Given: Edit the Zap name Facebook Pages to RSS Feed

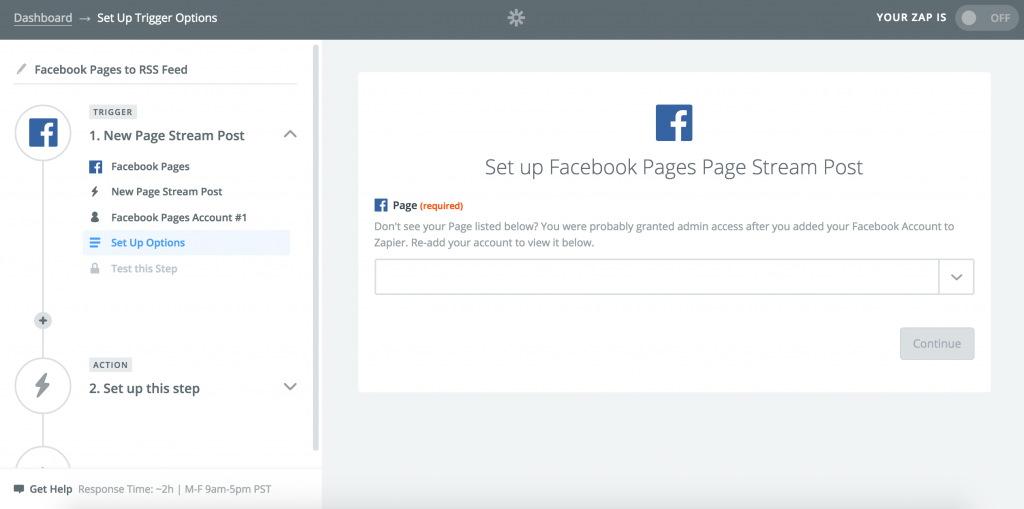Looking at the screenshot, I should (x=110, y=69).
